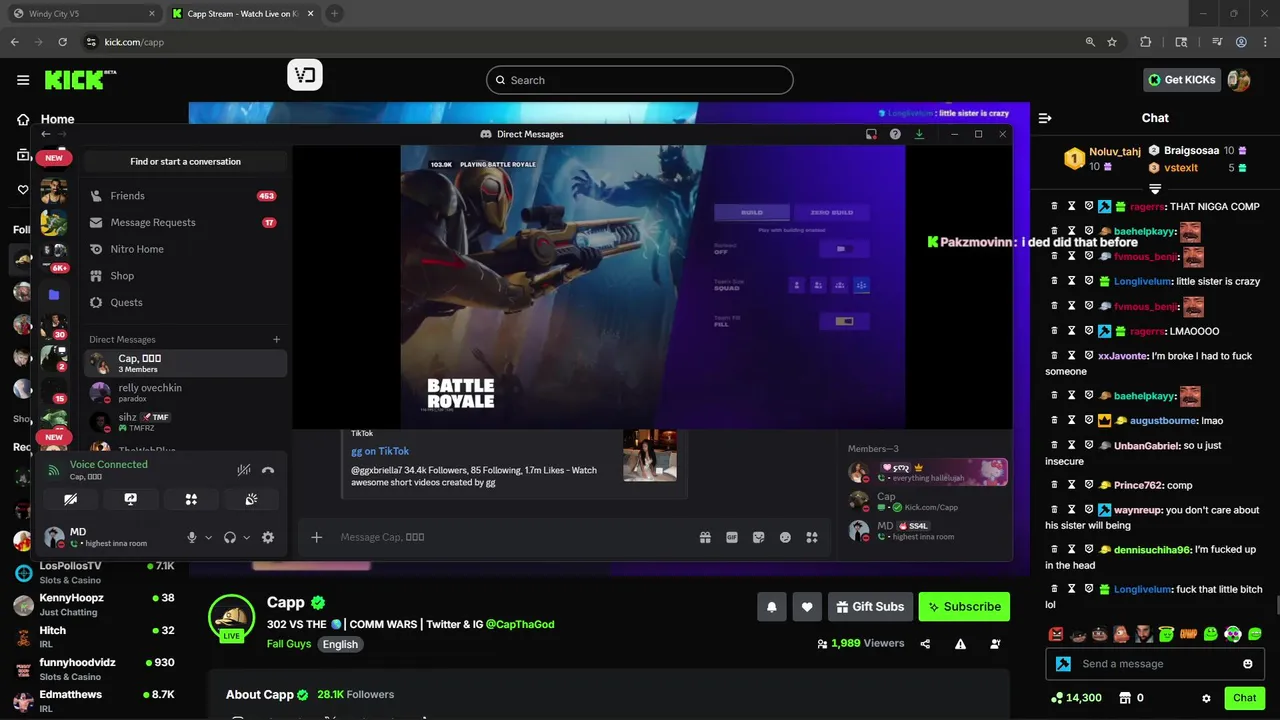Image resolution: width=1280 pixels, height=720 pixels.
Task: Open Discord Quests
Action: tap(184, 302)
